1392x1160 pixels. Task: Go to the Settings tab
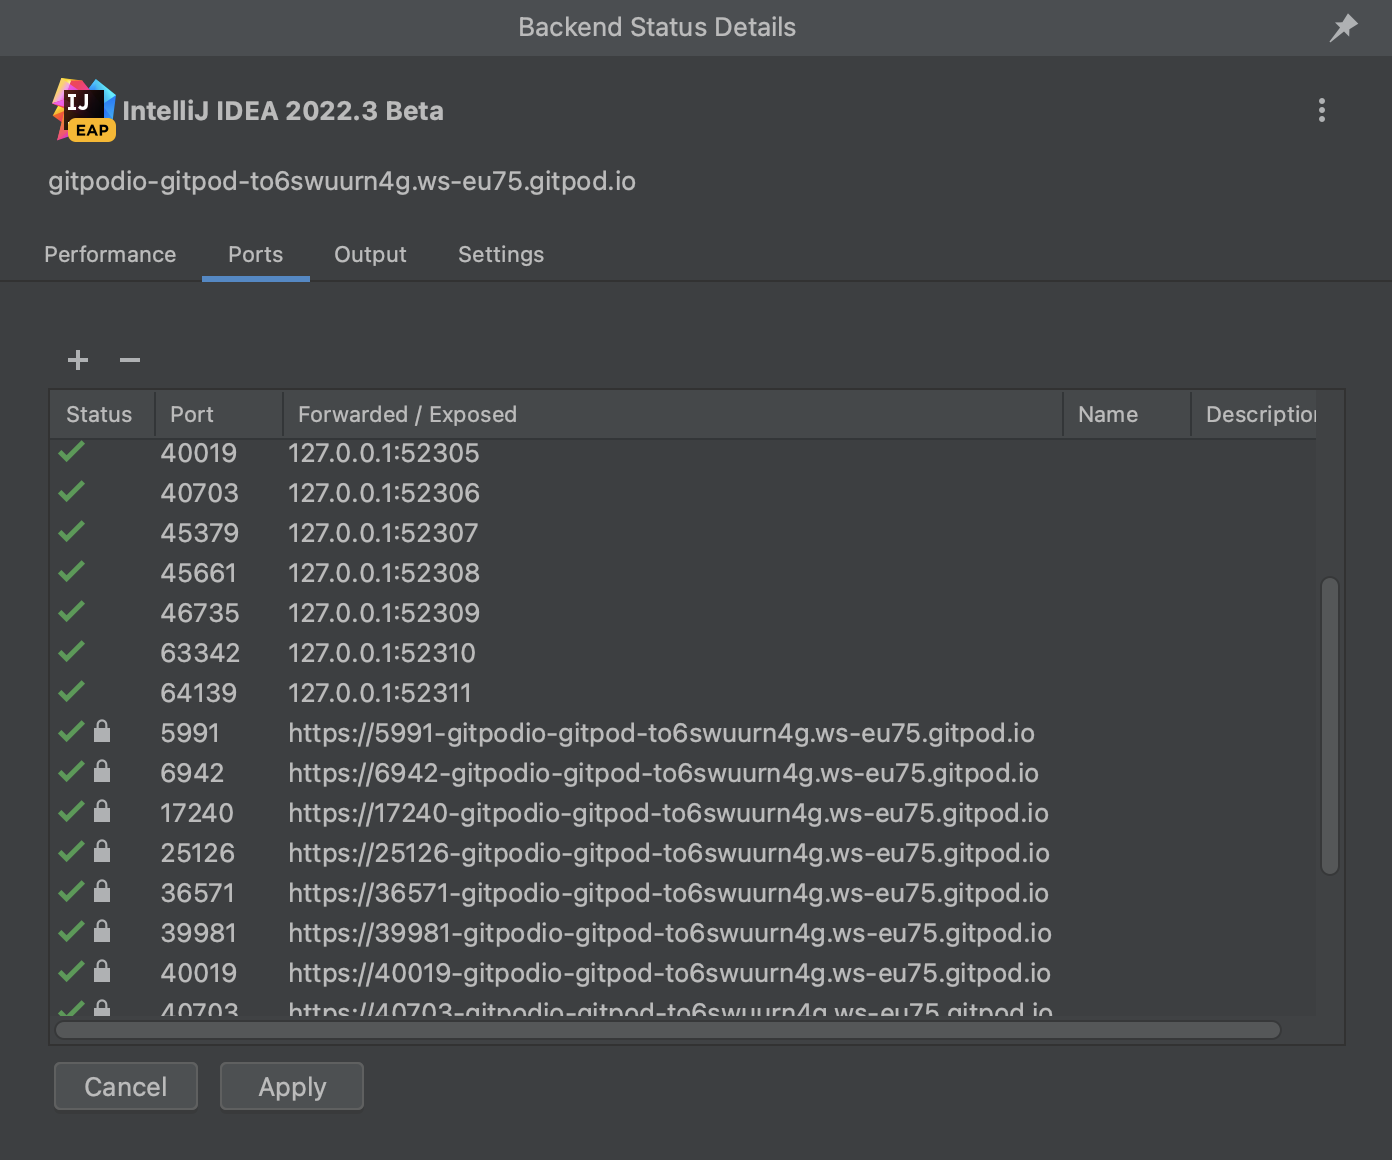(501, 254)
